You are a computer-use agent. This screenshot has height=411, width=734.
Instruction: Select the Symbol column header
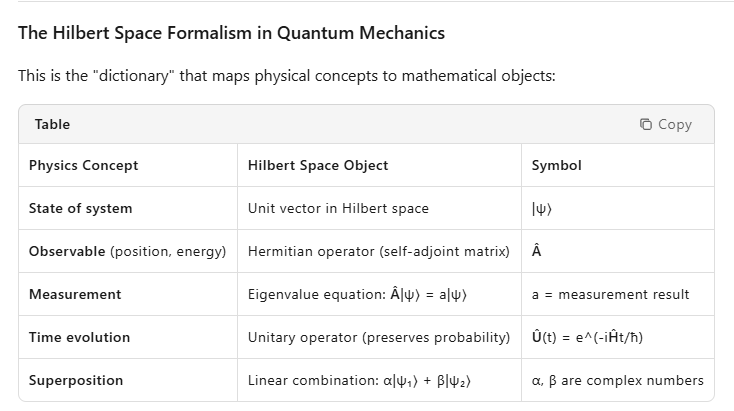coord(557,165)
